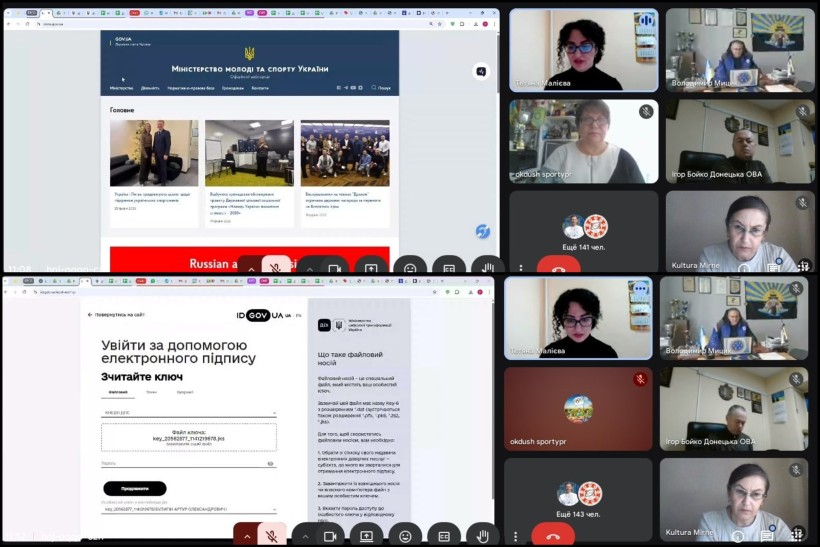820x547 pixels.
Task: Expand audio settings arrow beside lower microphone
Action: point(247,536)
